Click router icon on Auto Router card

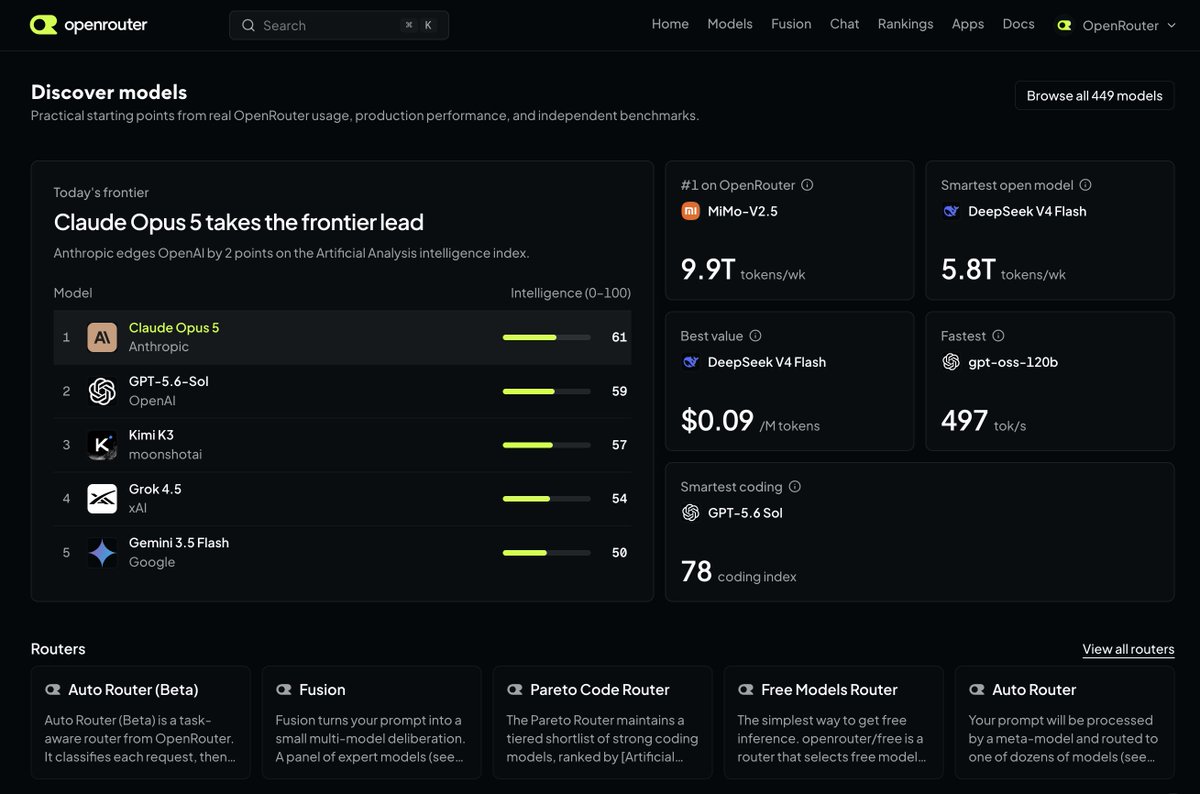pos(977,690)
